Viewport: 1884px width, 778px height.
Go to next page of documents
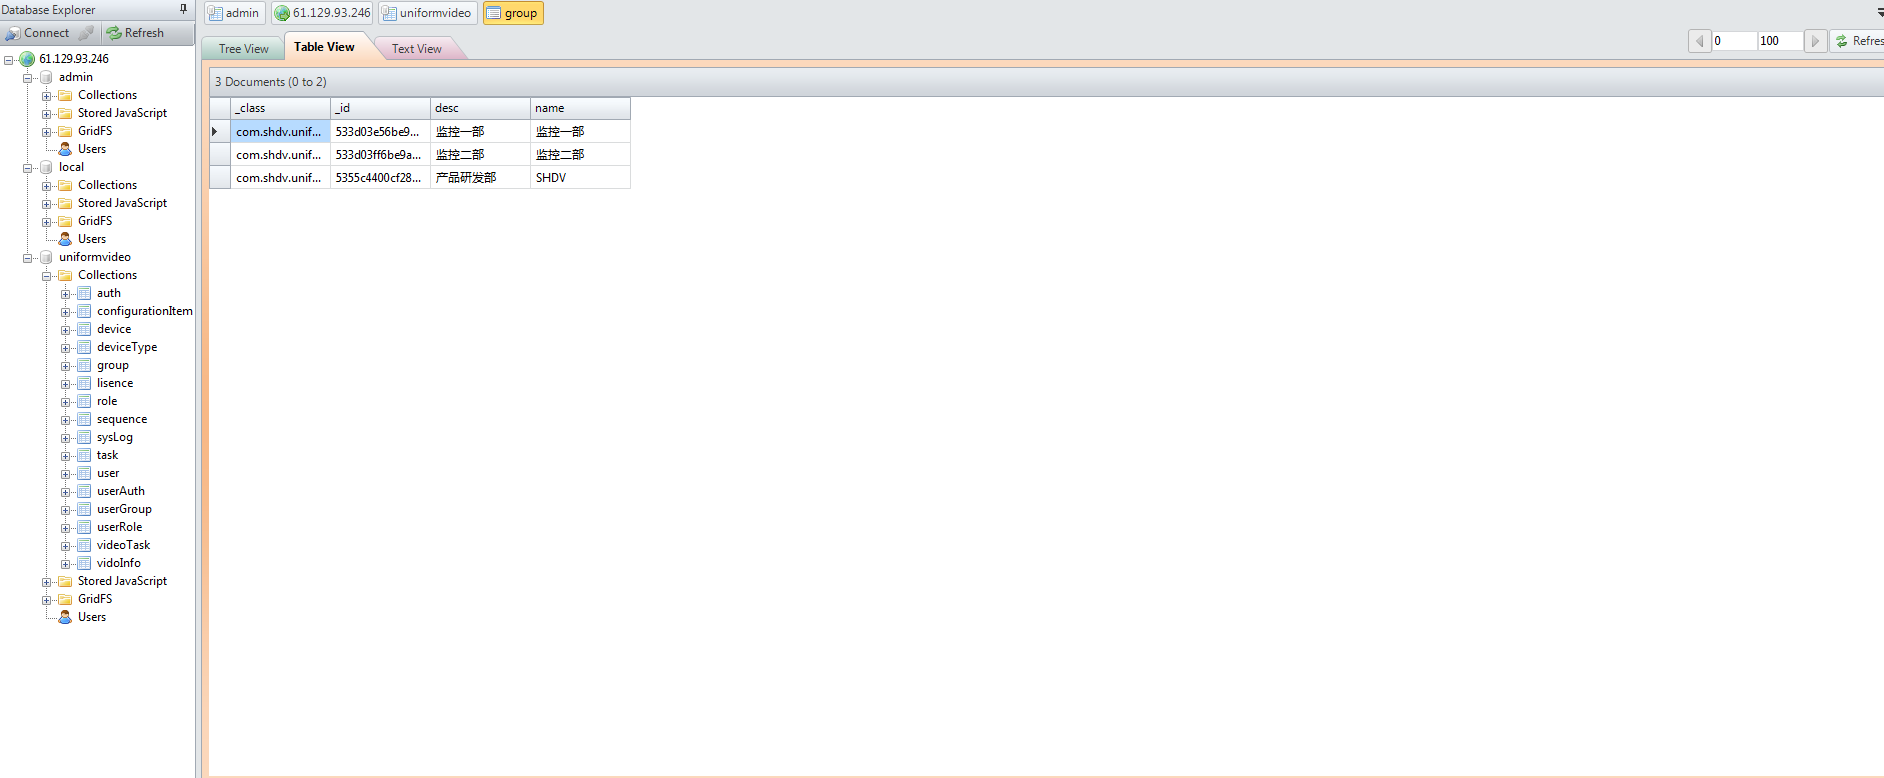pos(1815,41)
